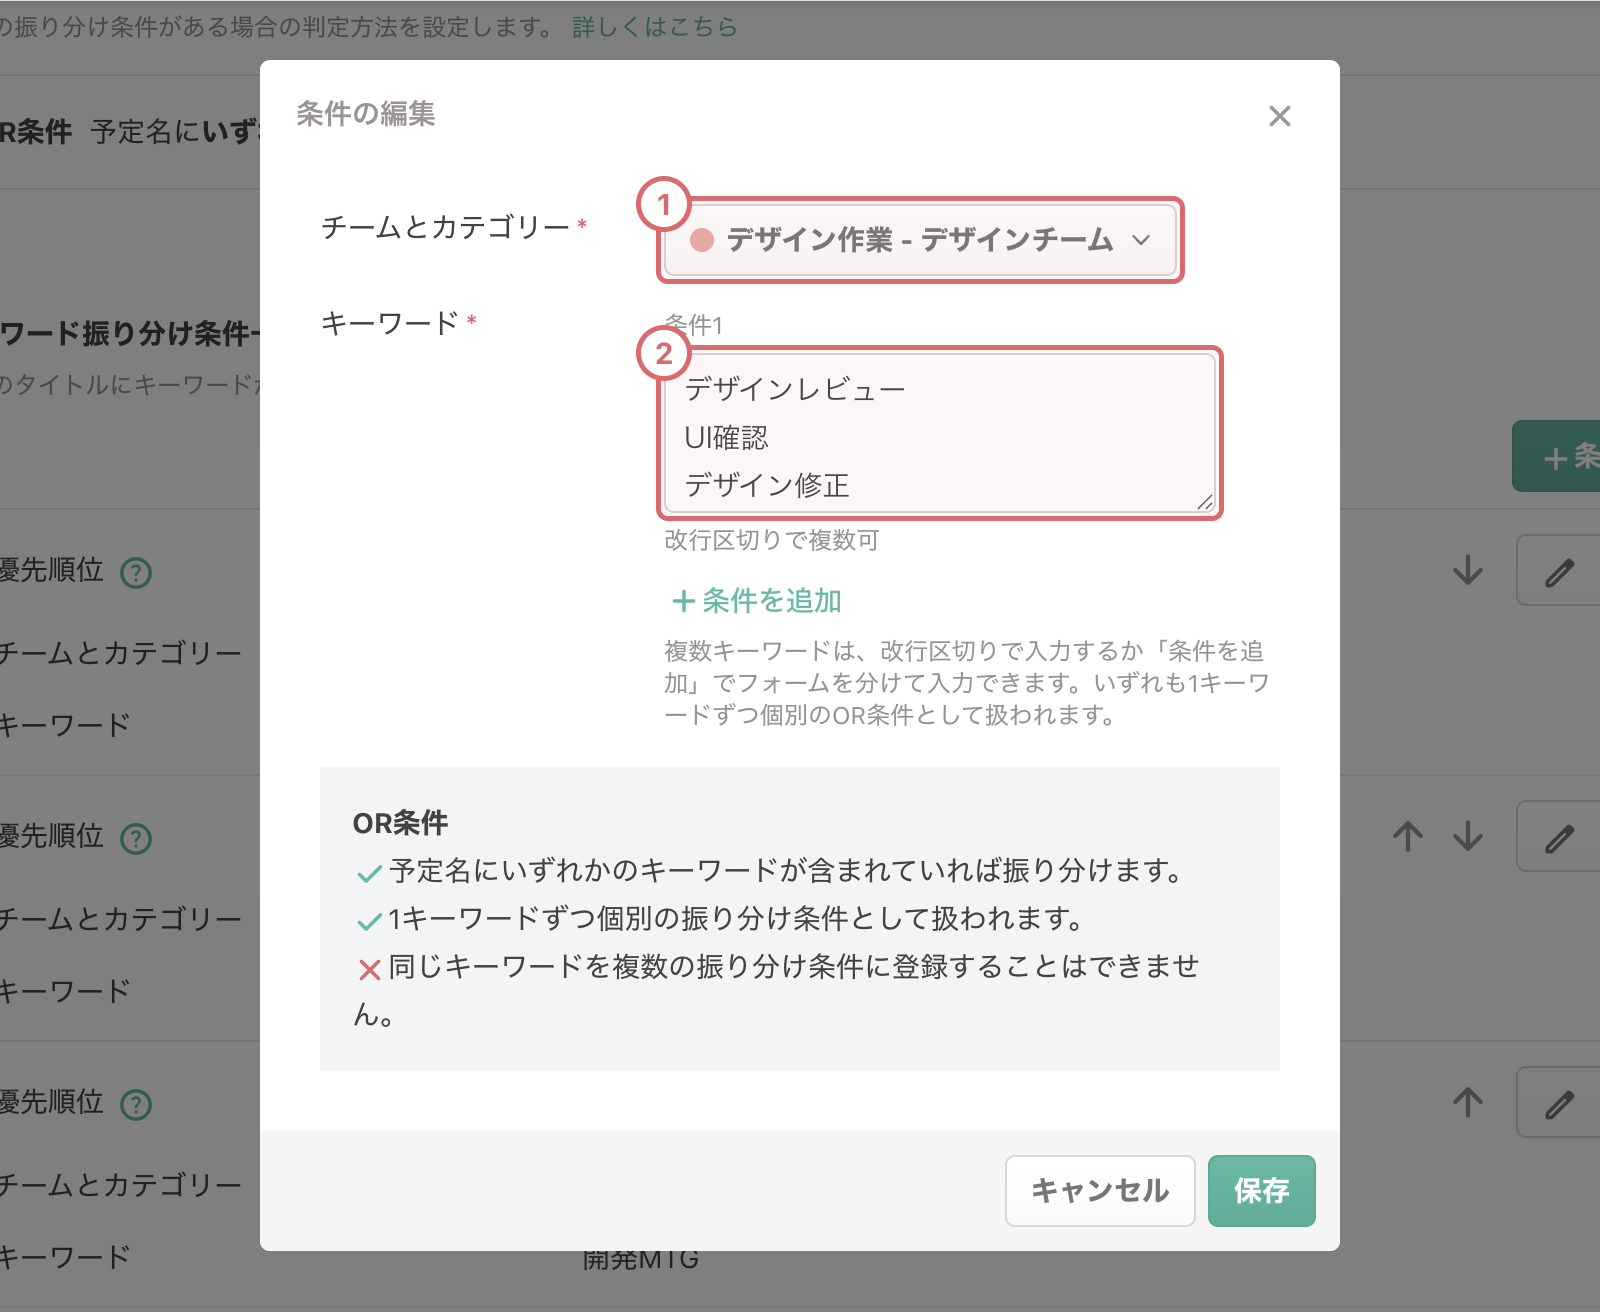Move the first condition down with arrow icon

click(x=1467, y=572)
